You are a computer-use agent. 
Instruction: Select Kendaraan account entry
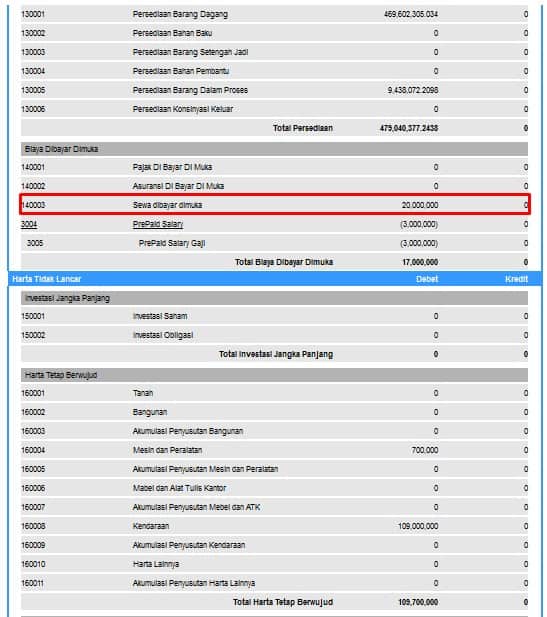click(151, 526)
